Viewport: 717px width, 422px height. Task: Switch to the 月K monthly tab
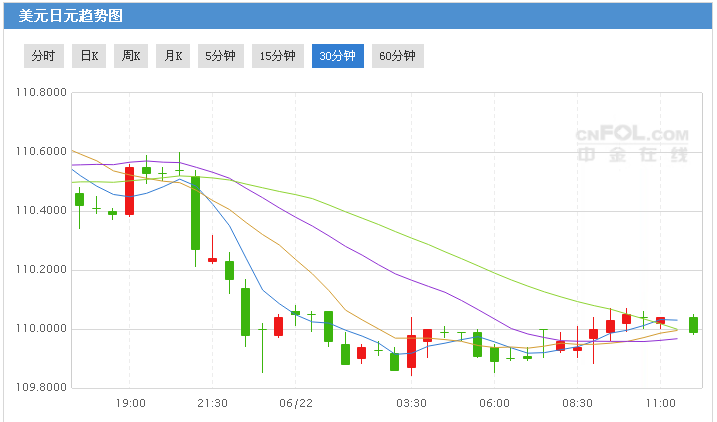(x=174, y=56)
